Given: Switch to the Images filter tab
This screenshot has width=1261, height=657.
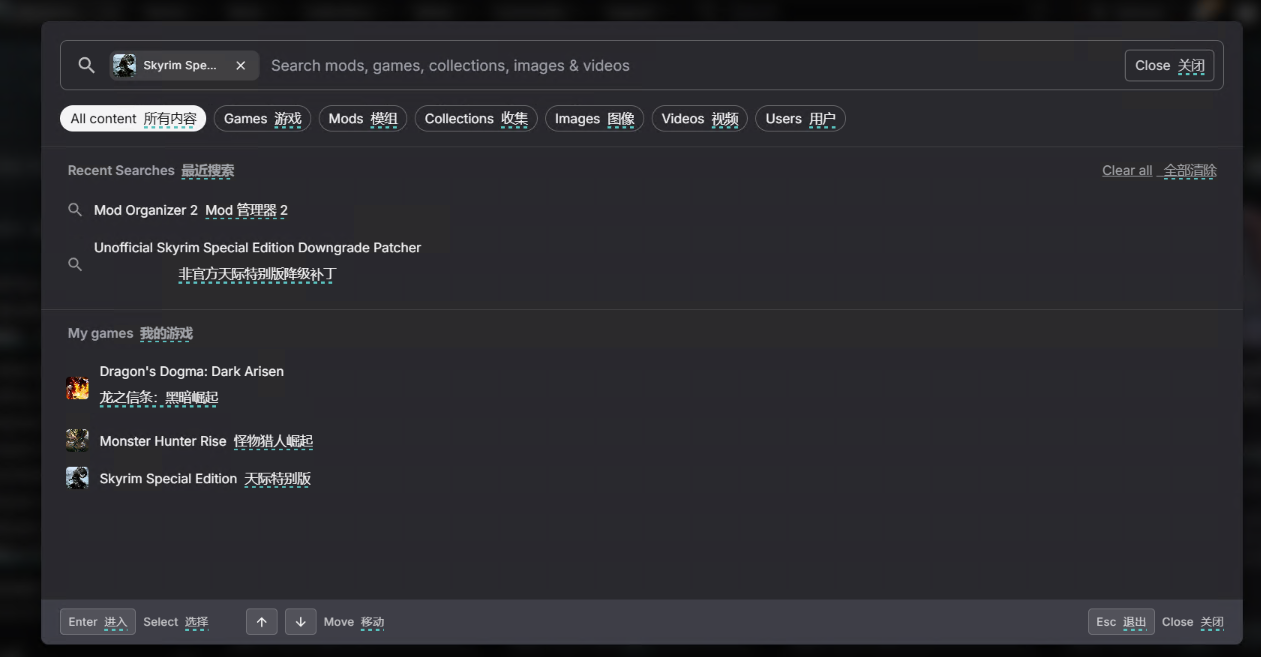Looking at the screenshot, I should (x=594, y=118).
